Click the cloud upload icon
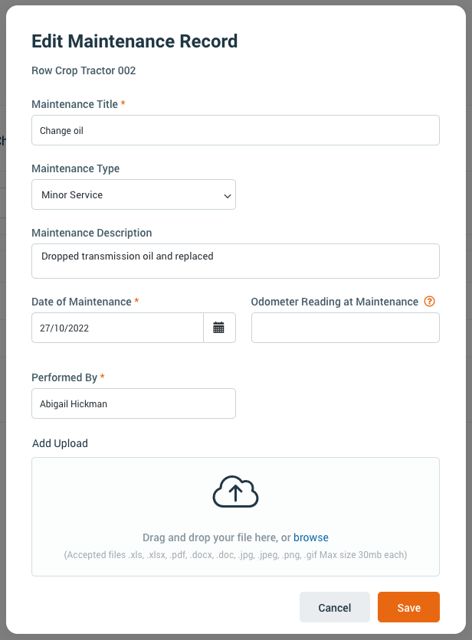The width and height of the screenshot is (472, 640). 235,491
